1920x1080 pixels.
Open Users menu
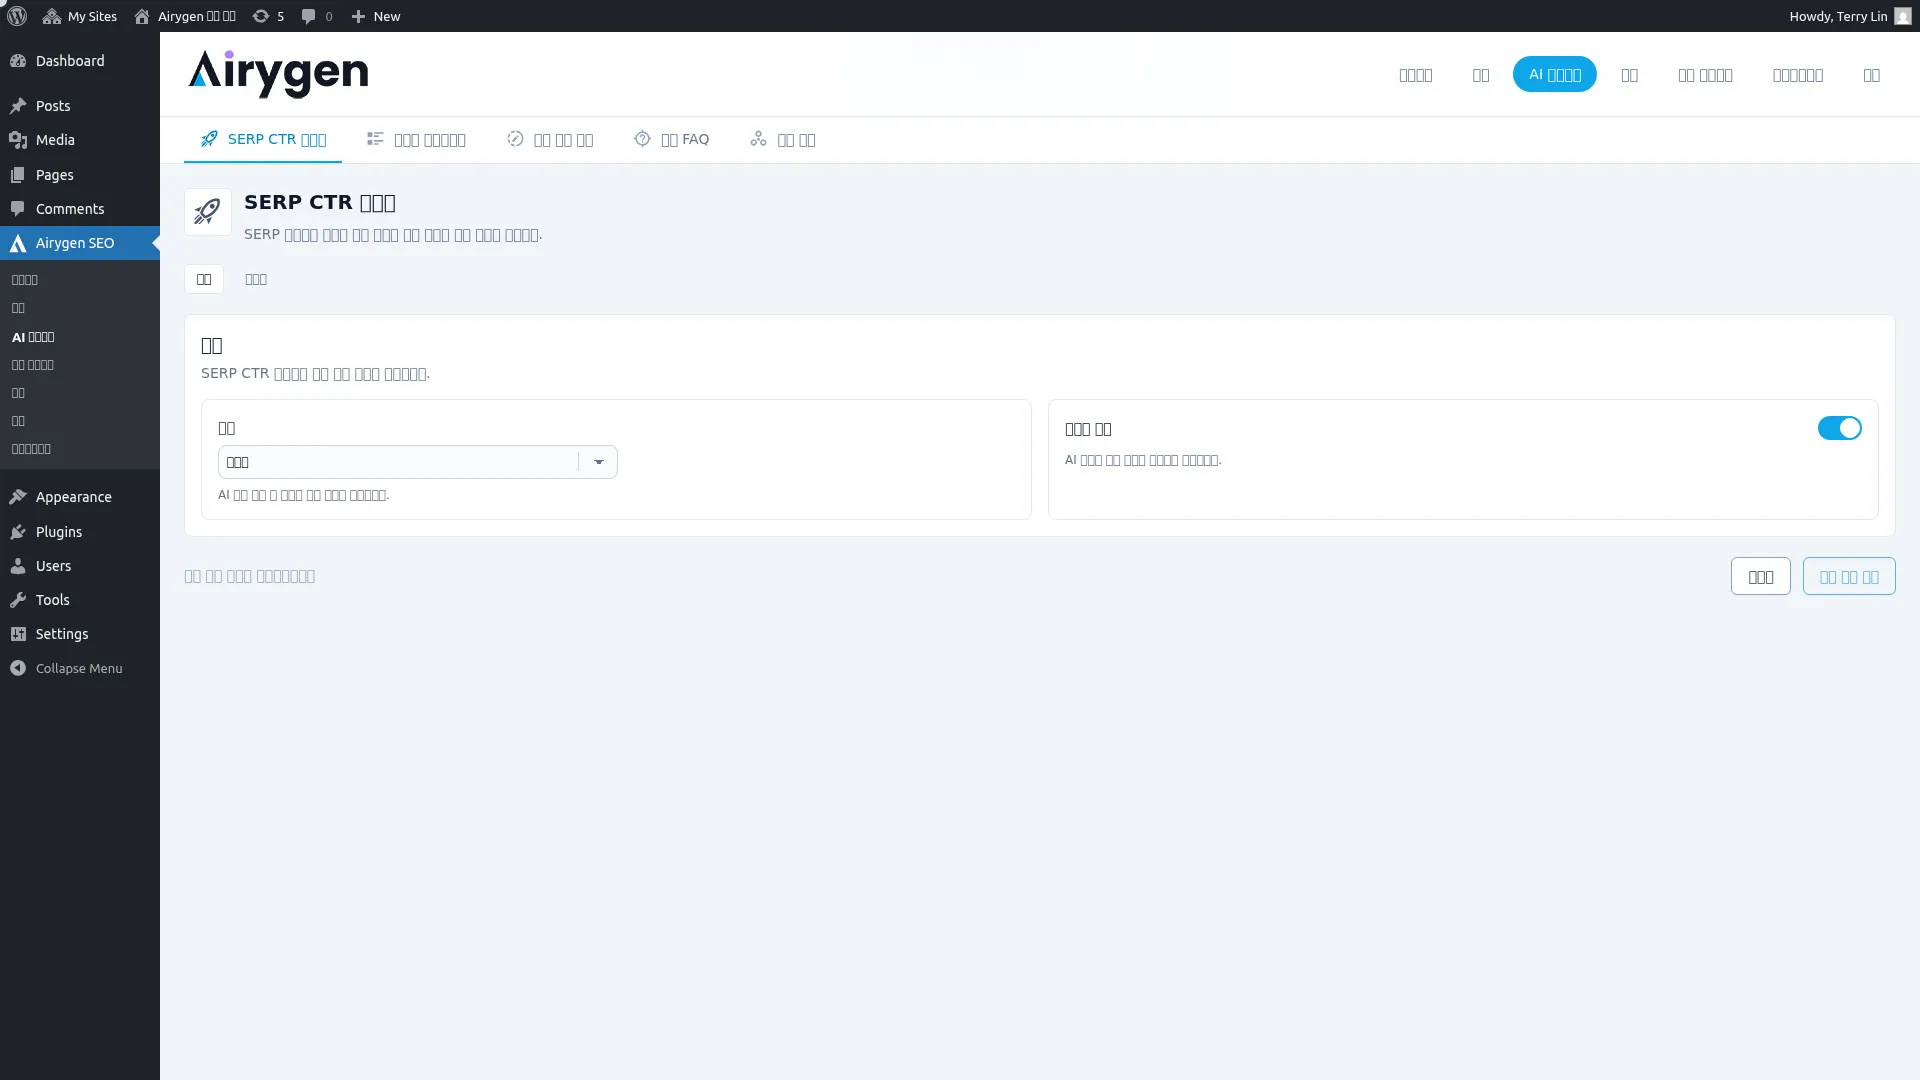(80, 566)
